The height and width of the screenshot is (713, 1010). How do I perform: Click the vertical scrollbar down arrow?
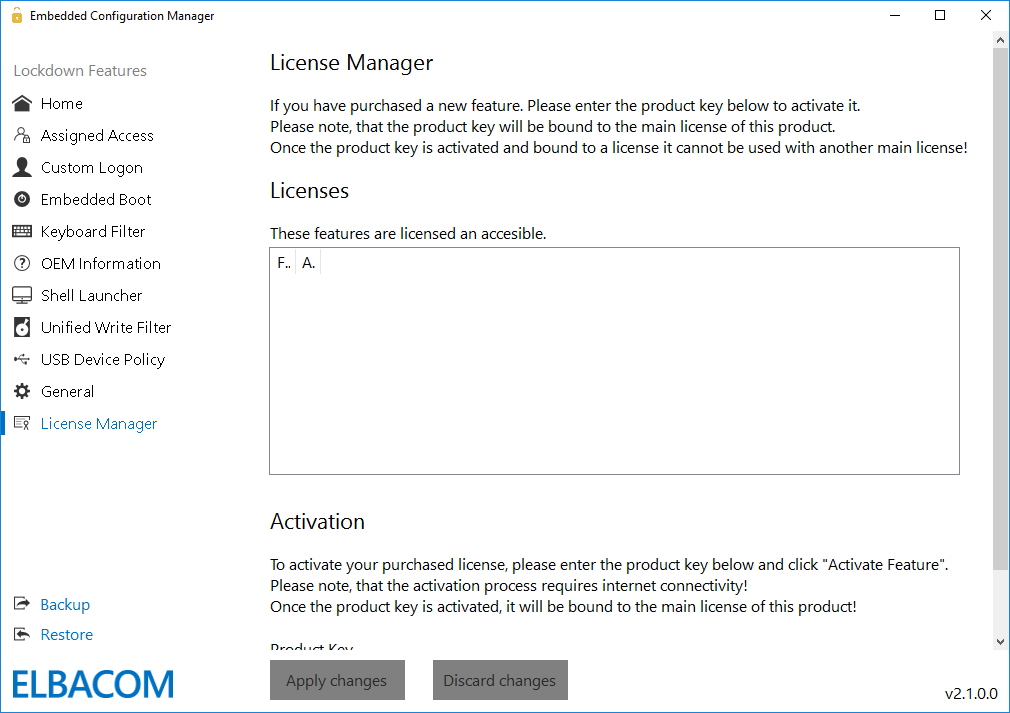point(1000,641)
